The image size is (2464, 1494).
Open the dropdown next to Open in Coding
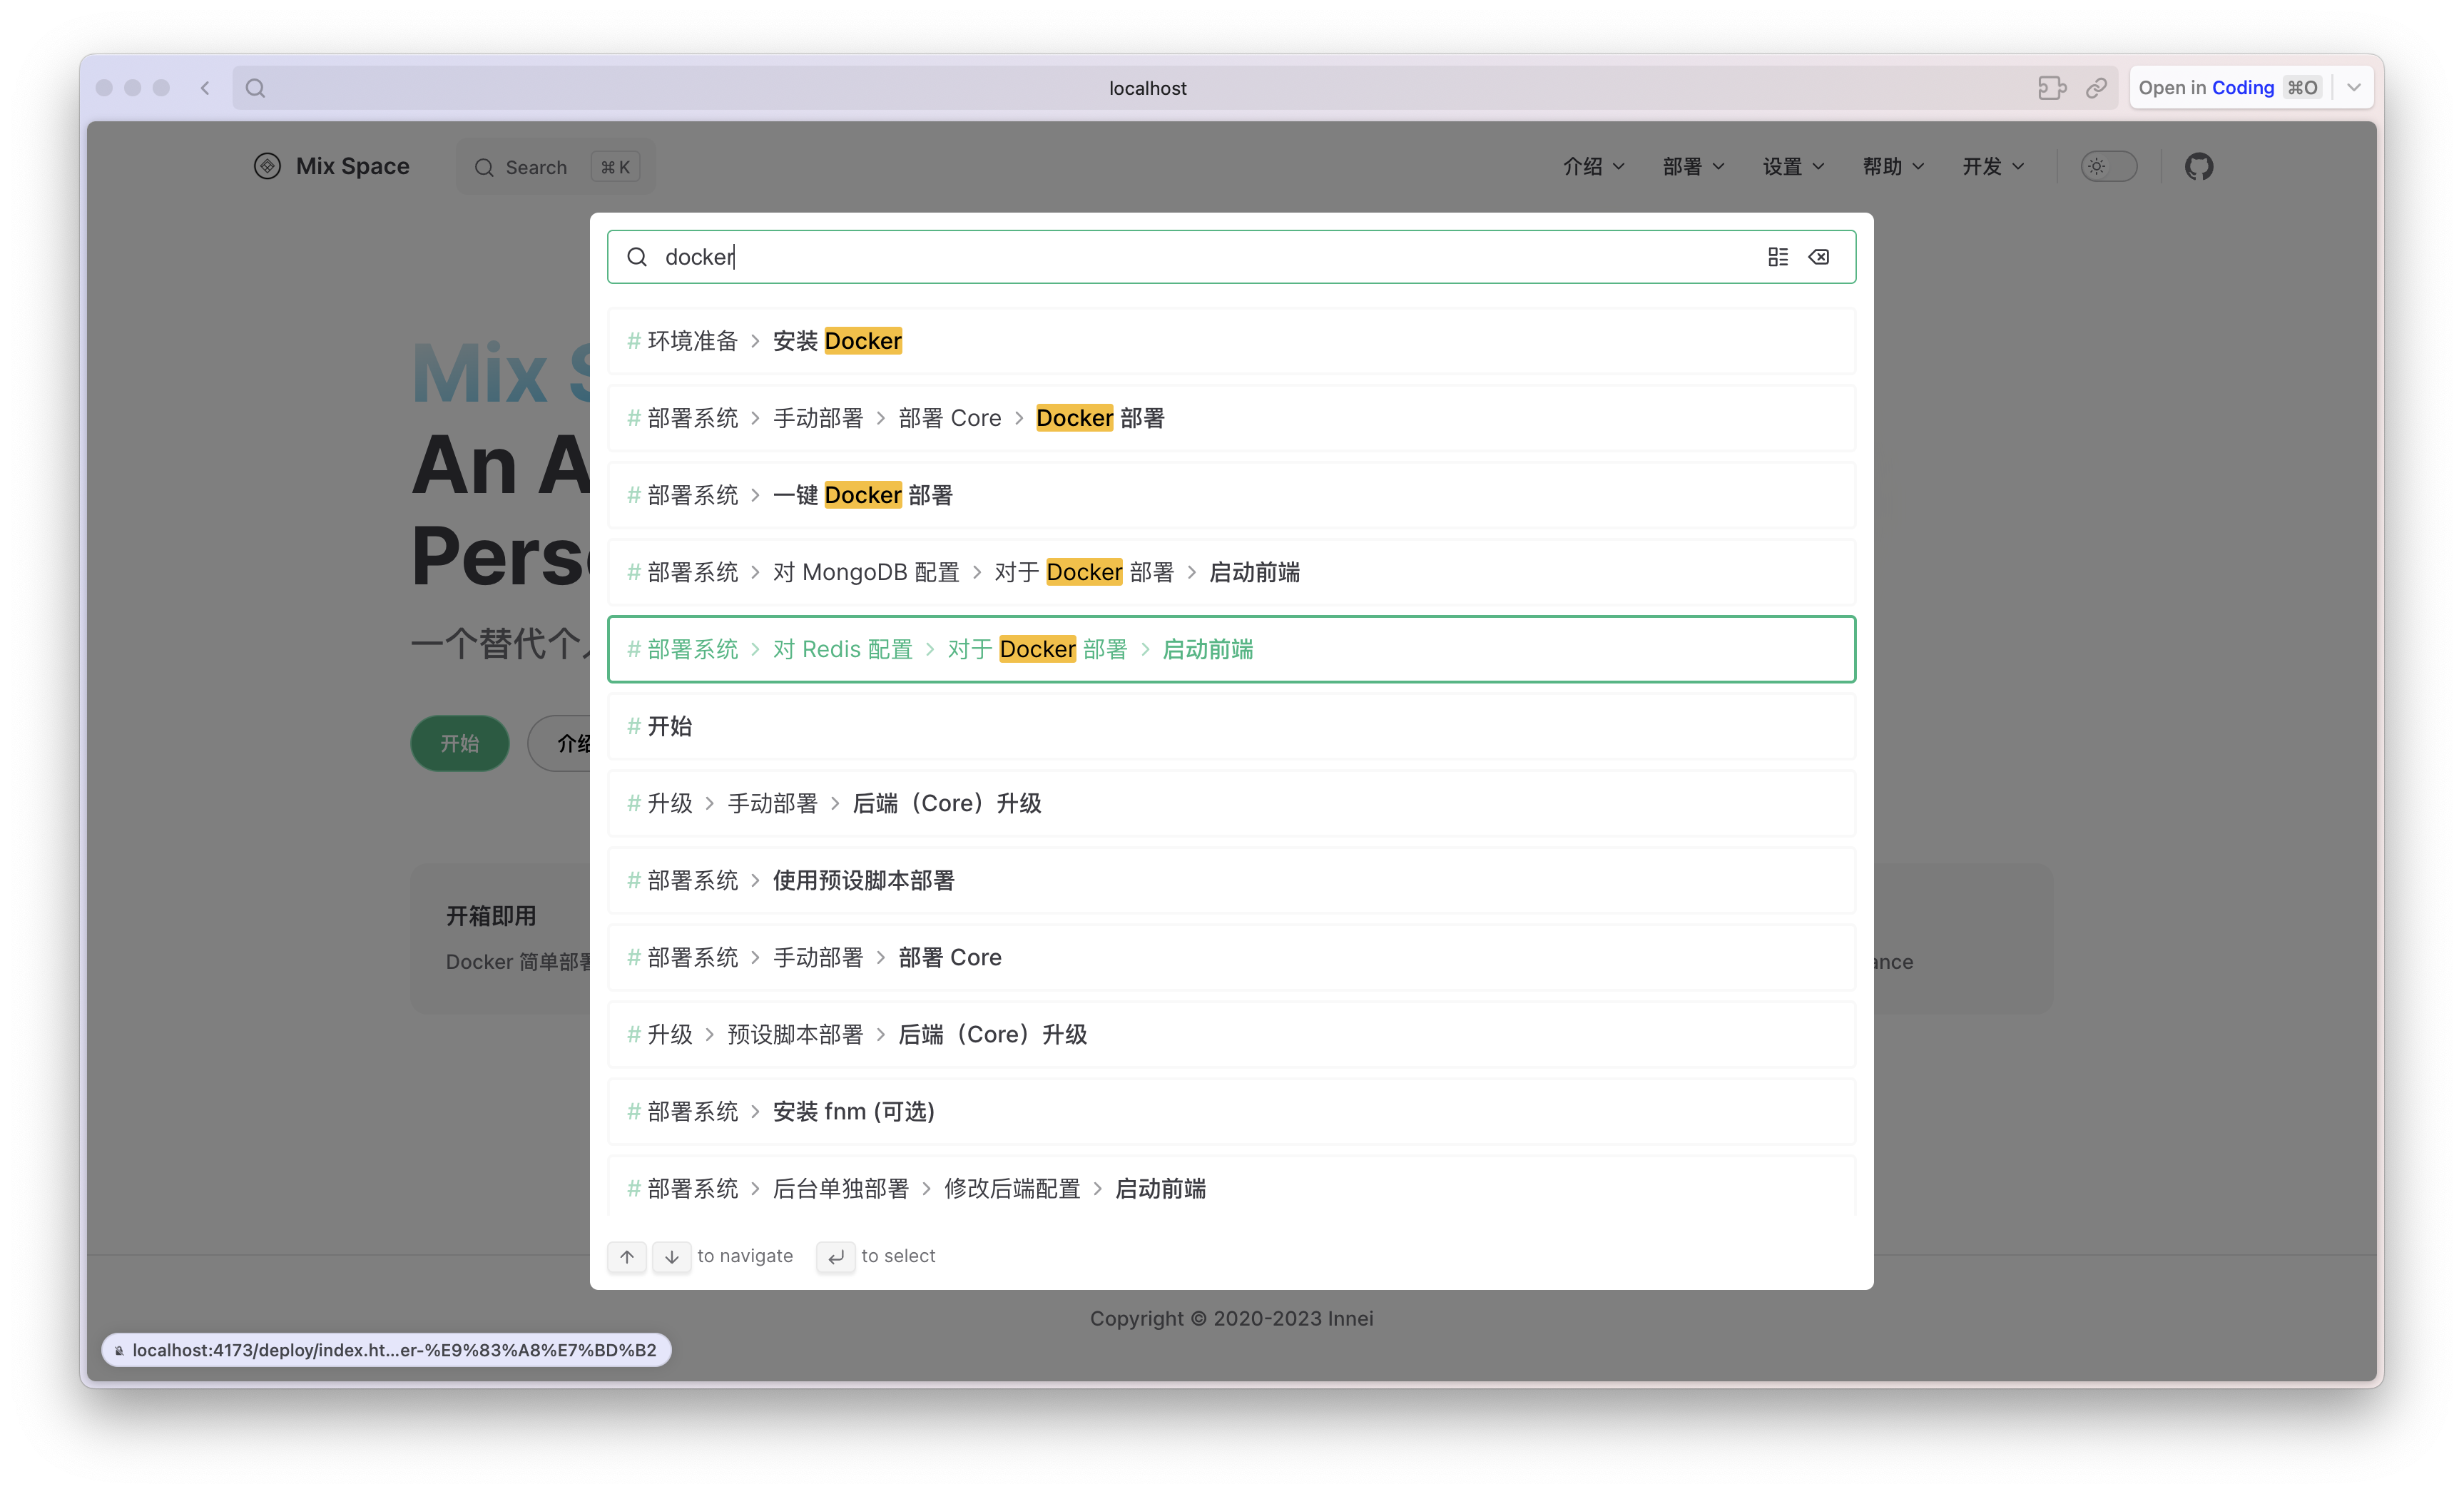point(2354,87)
